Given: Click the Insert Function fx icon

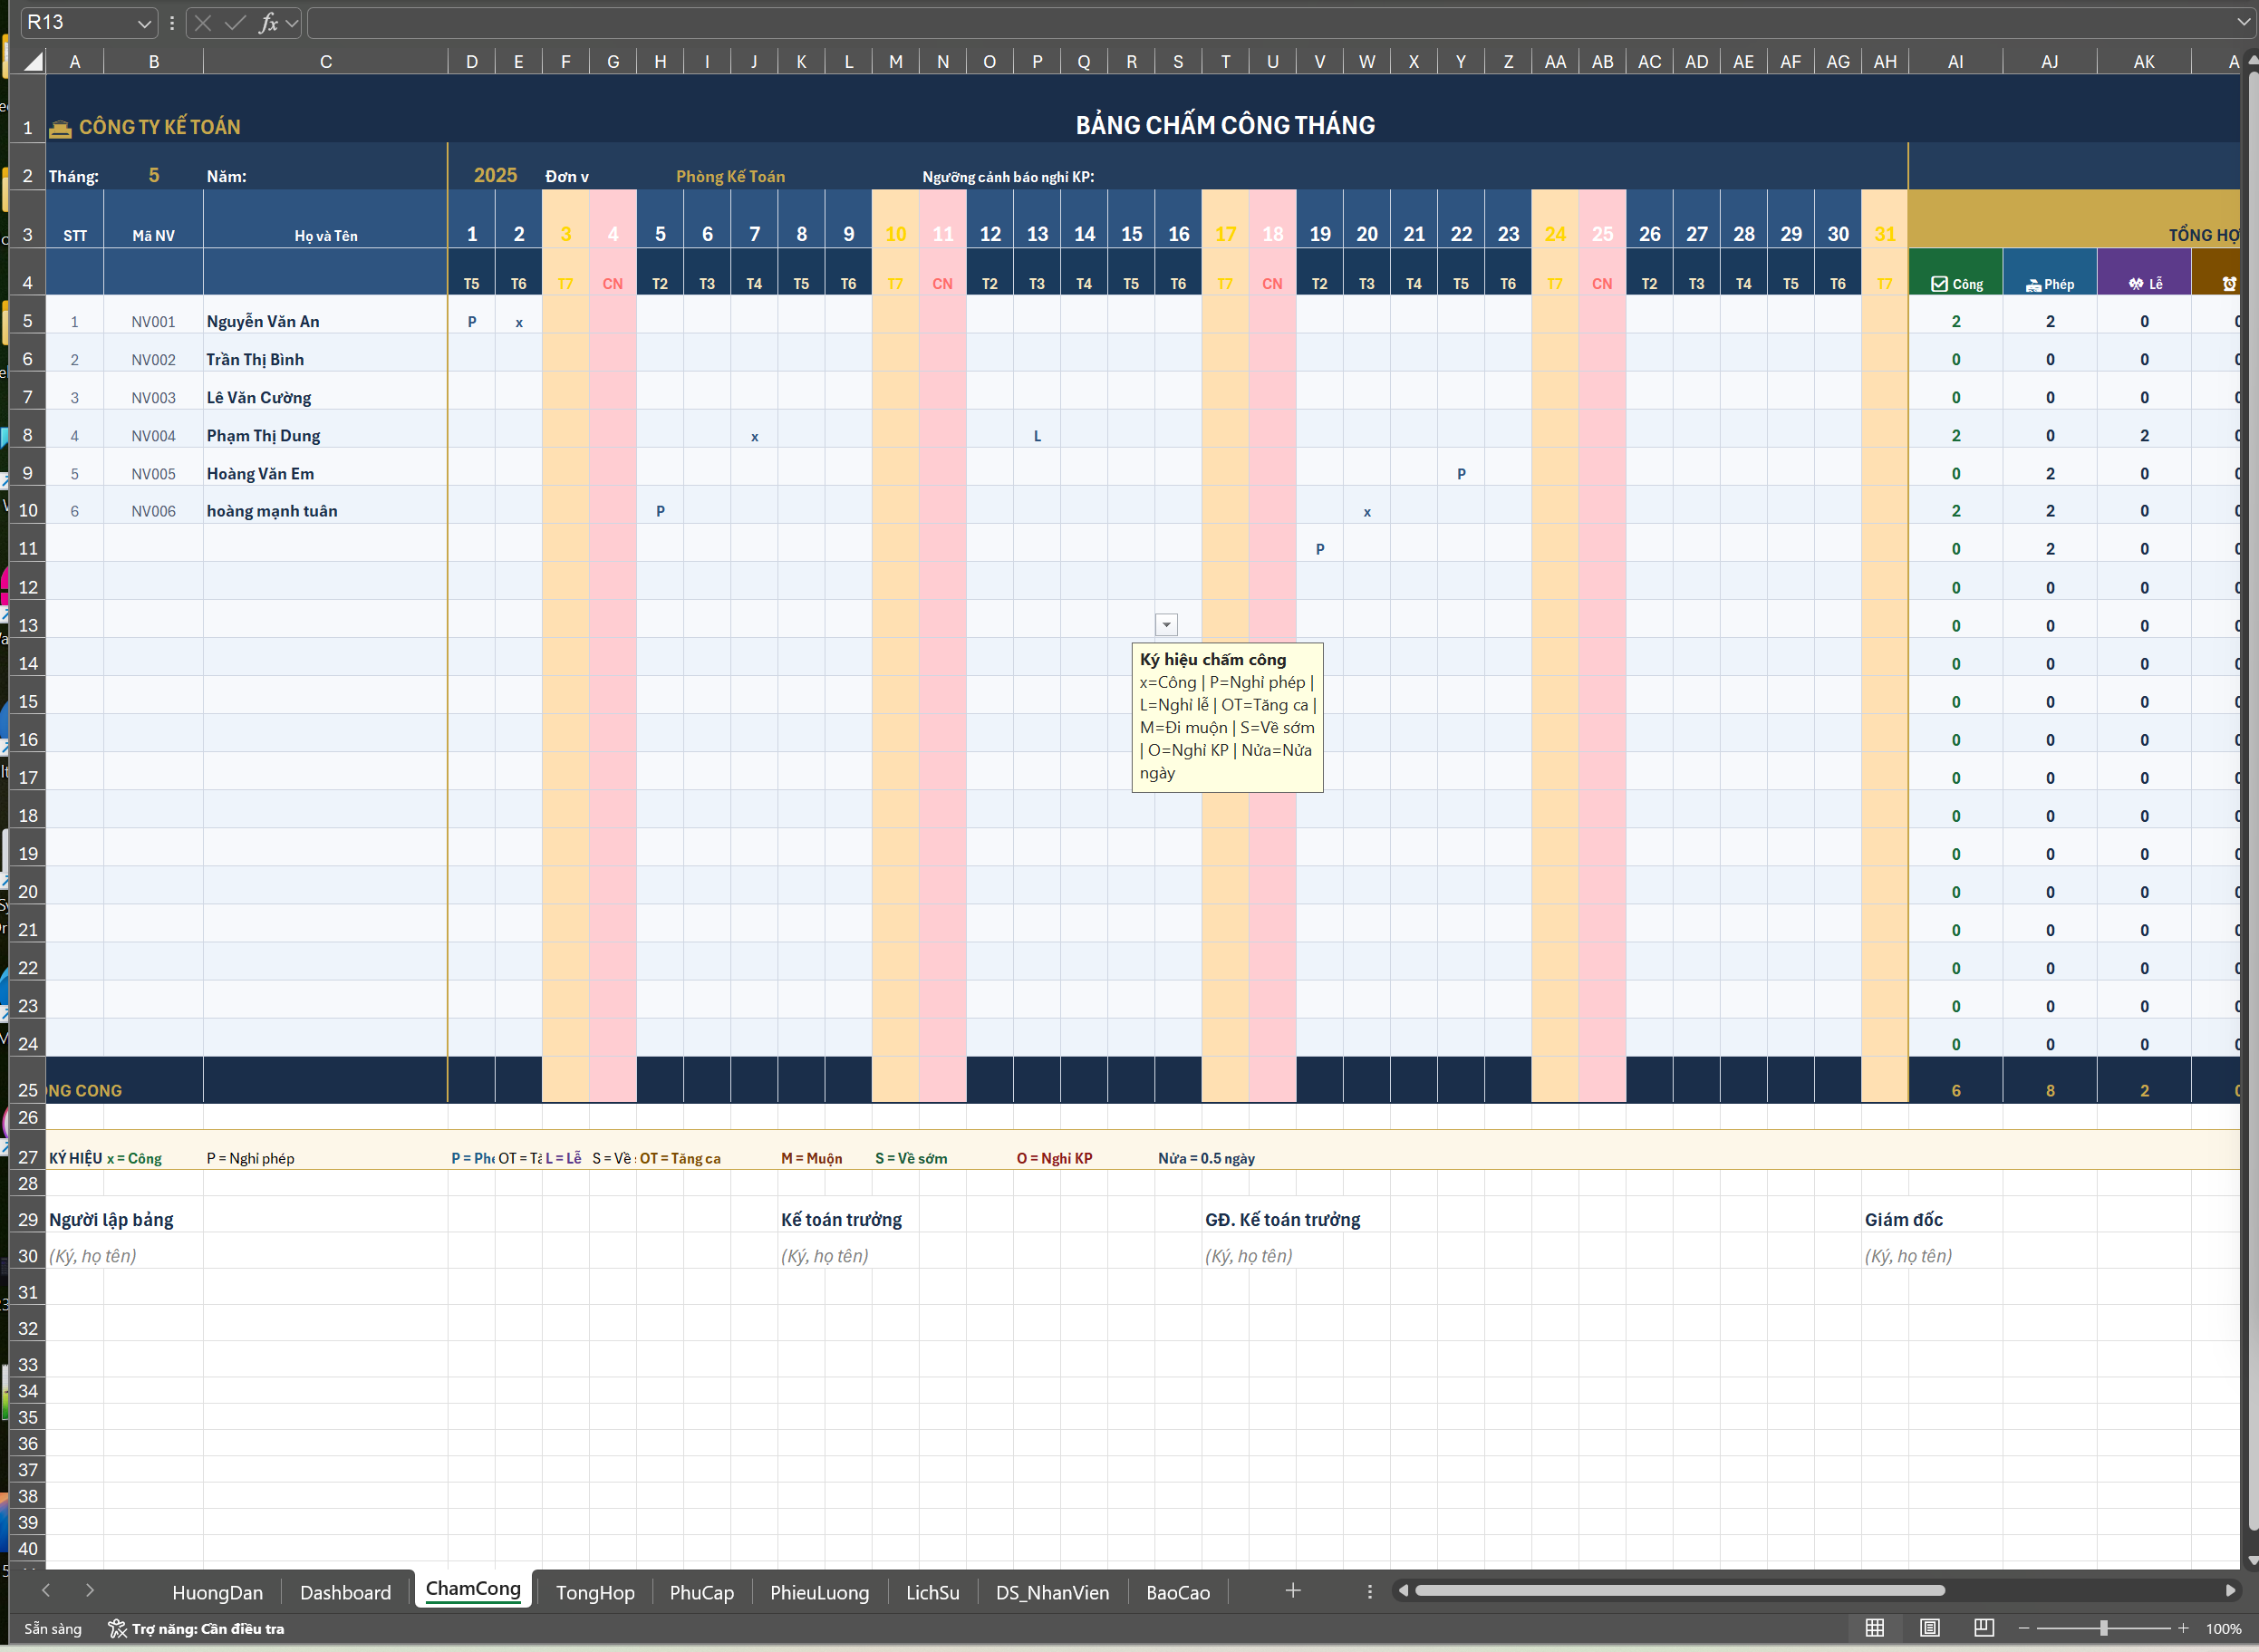Looking at the screenshot, I should pos(267,22).
